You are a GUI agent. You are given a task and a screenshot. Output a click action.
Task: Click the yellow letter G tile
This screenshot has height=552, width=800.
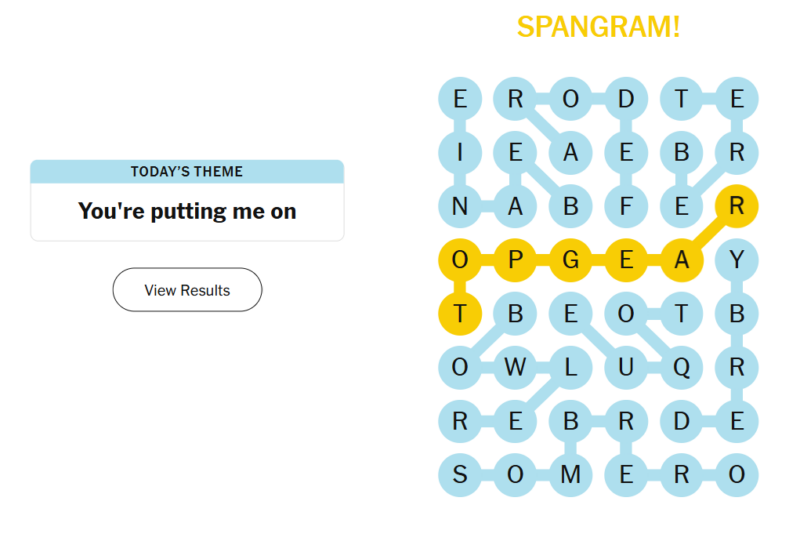pos(571,260)
